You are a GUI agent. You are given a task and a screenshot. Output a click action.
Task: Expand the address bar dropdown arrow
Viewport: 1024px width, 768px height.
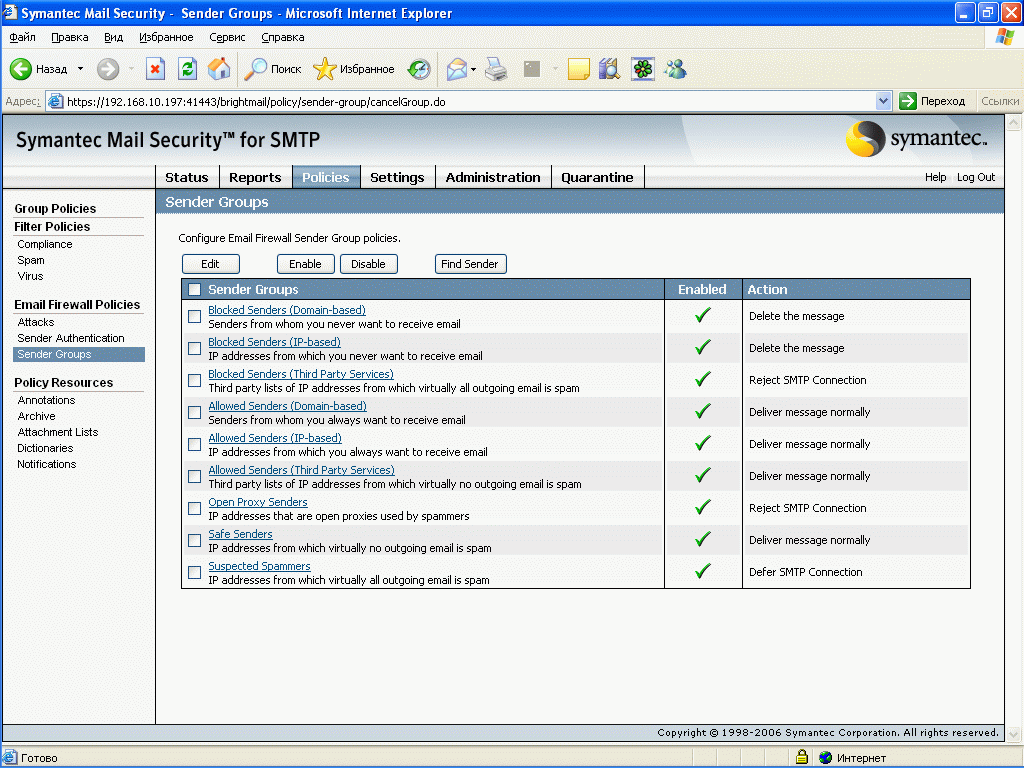click(x=883, y=101)
